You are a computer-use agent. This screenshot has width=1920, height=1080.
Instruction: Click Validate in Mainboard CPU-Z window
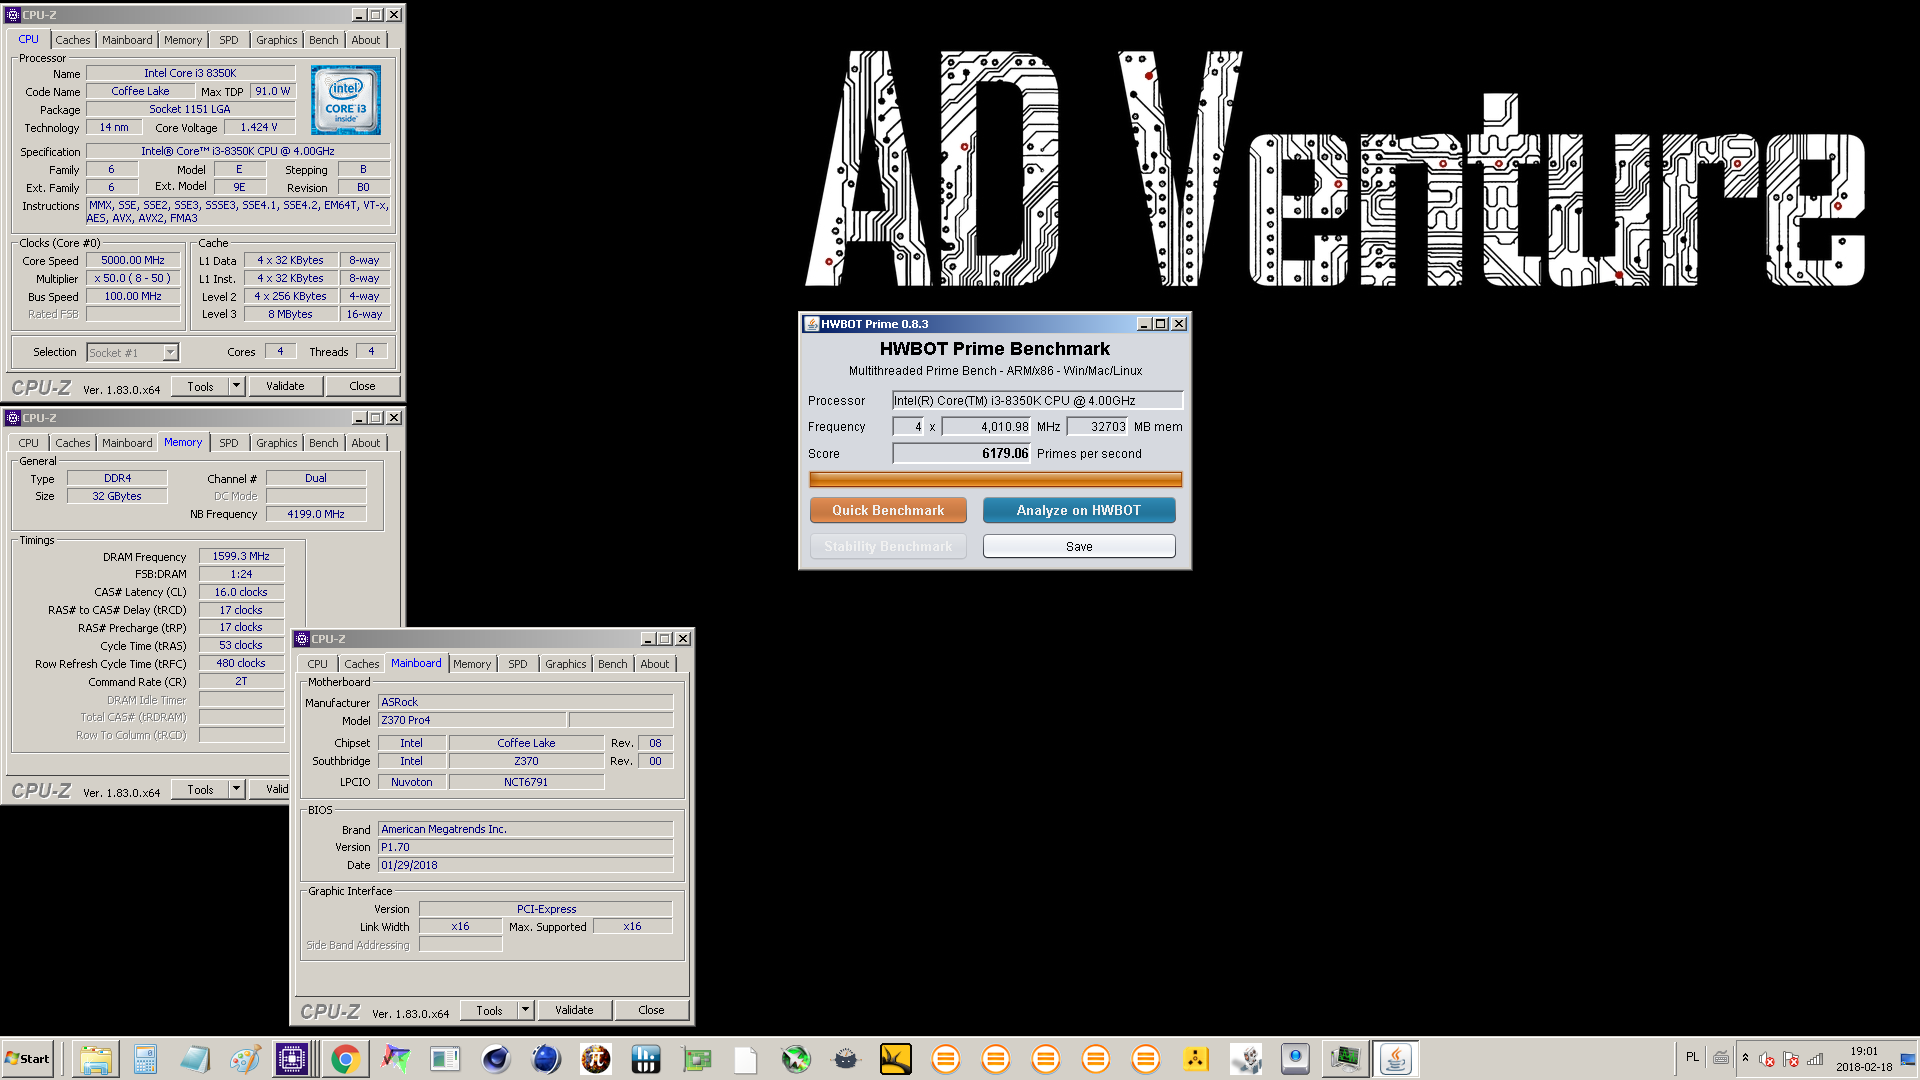(x=574, y=1010)
